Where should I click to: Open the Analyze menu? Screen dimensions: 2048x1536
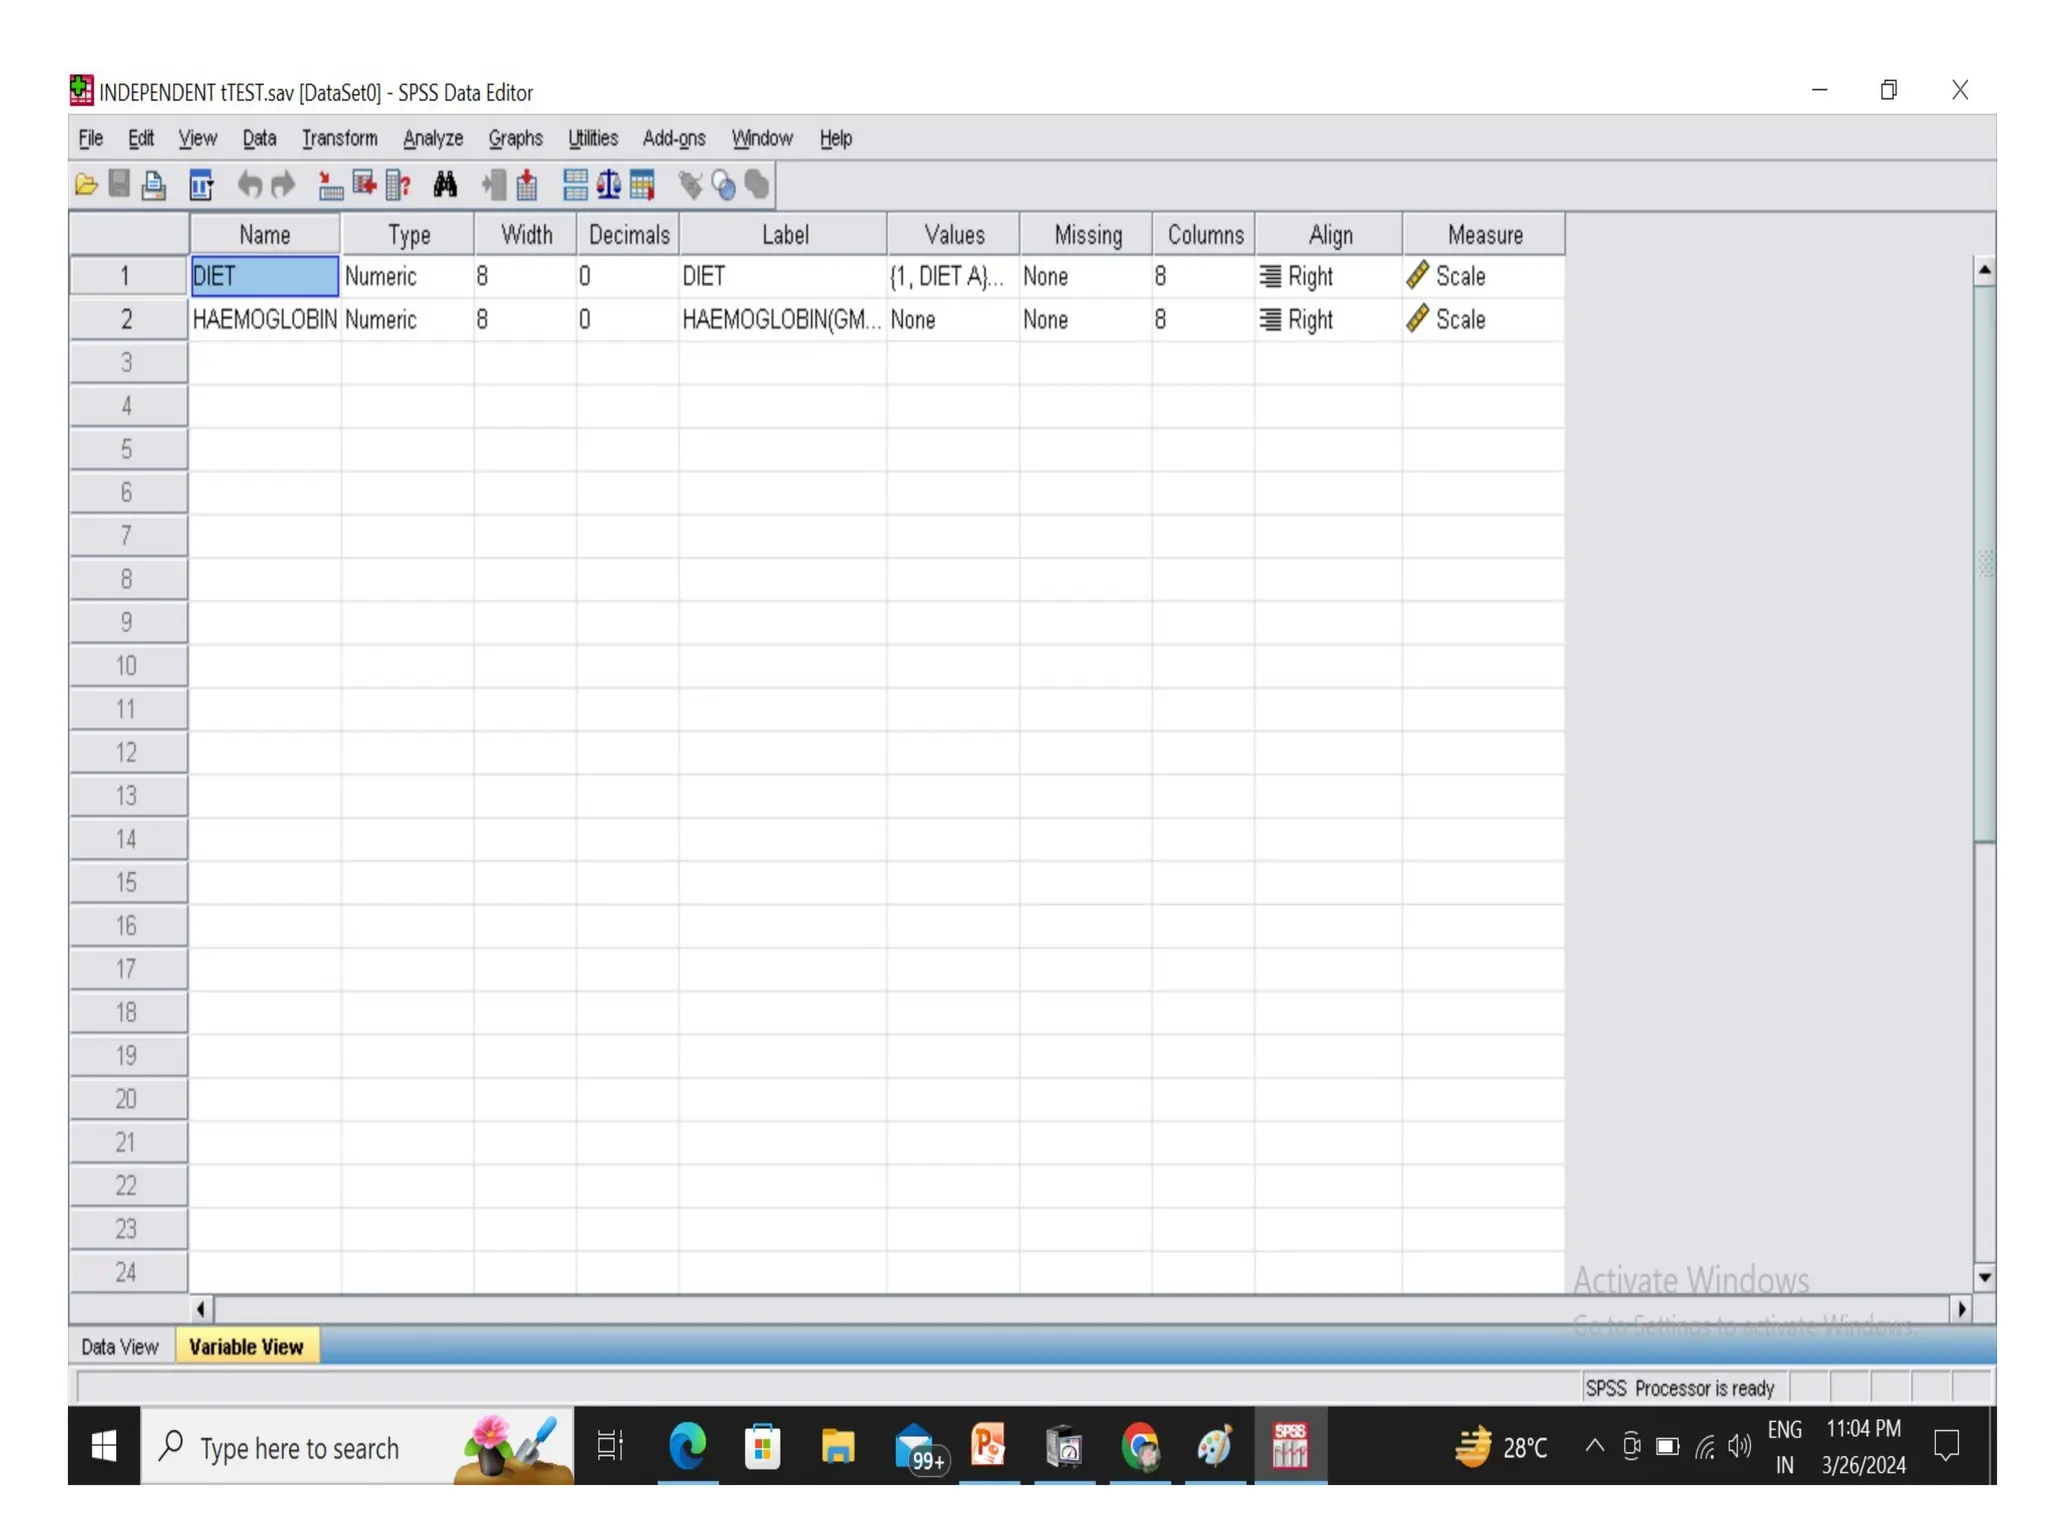tap(432, 138)
